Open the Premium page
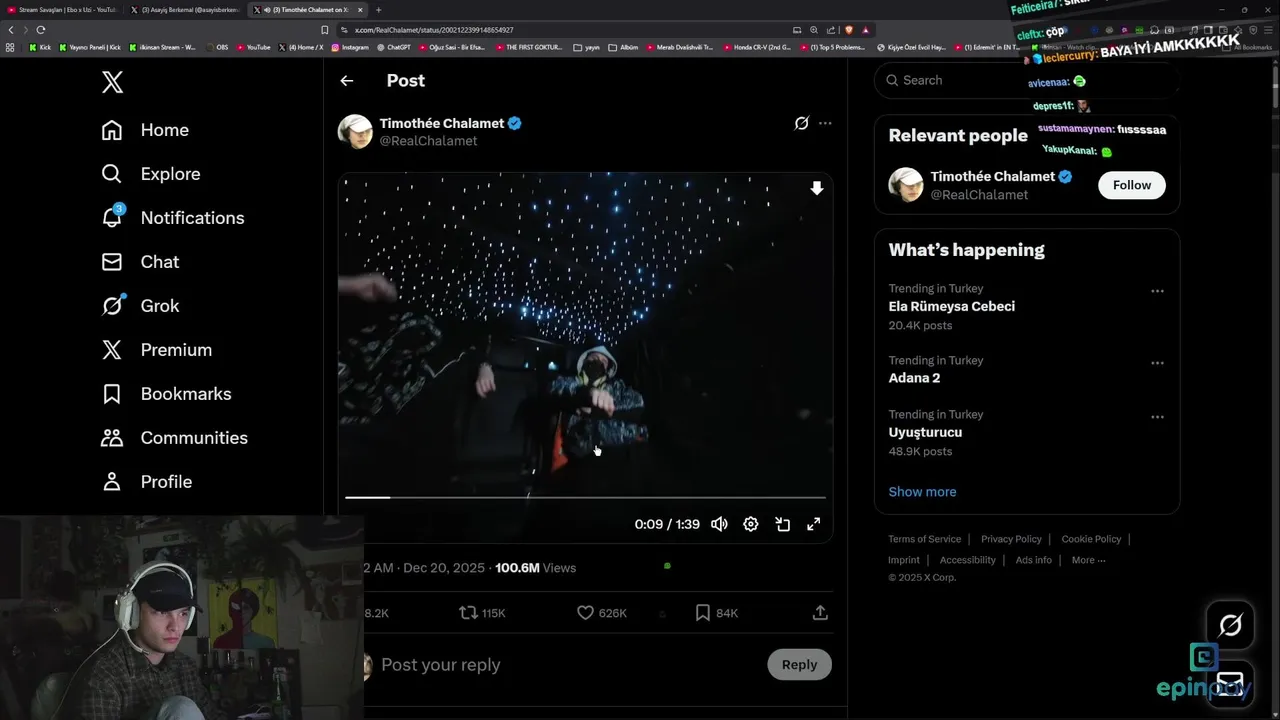The width and height of the screenshot is (1280, 720). [x=157, y=350]
